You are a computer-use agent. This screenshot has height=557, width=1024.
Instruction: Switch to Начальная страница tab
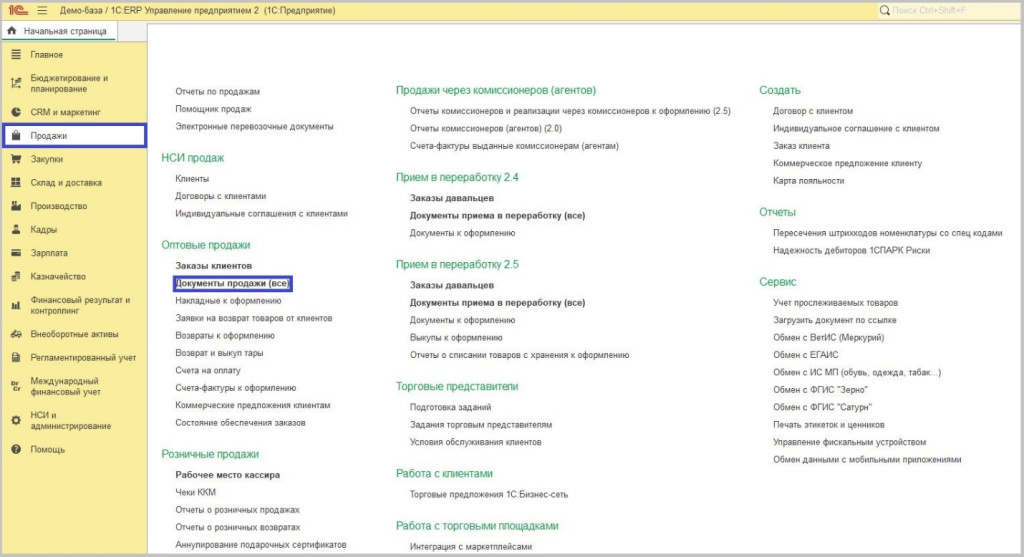(58, 32)
